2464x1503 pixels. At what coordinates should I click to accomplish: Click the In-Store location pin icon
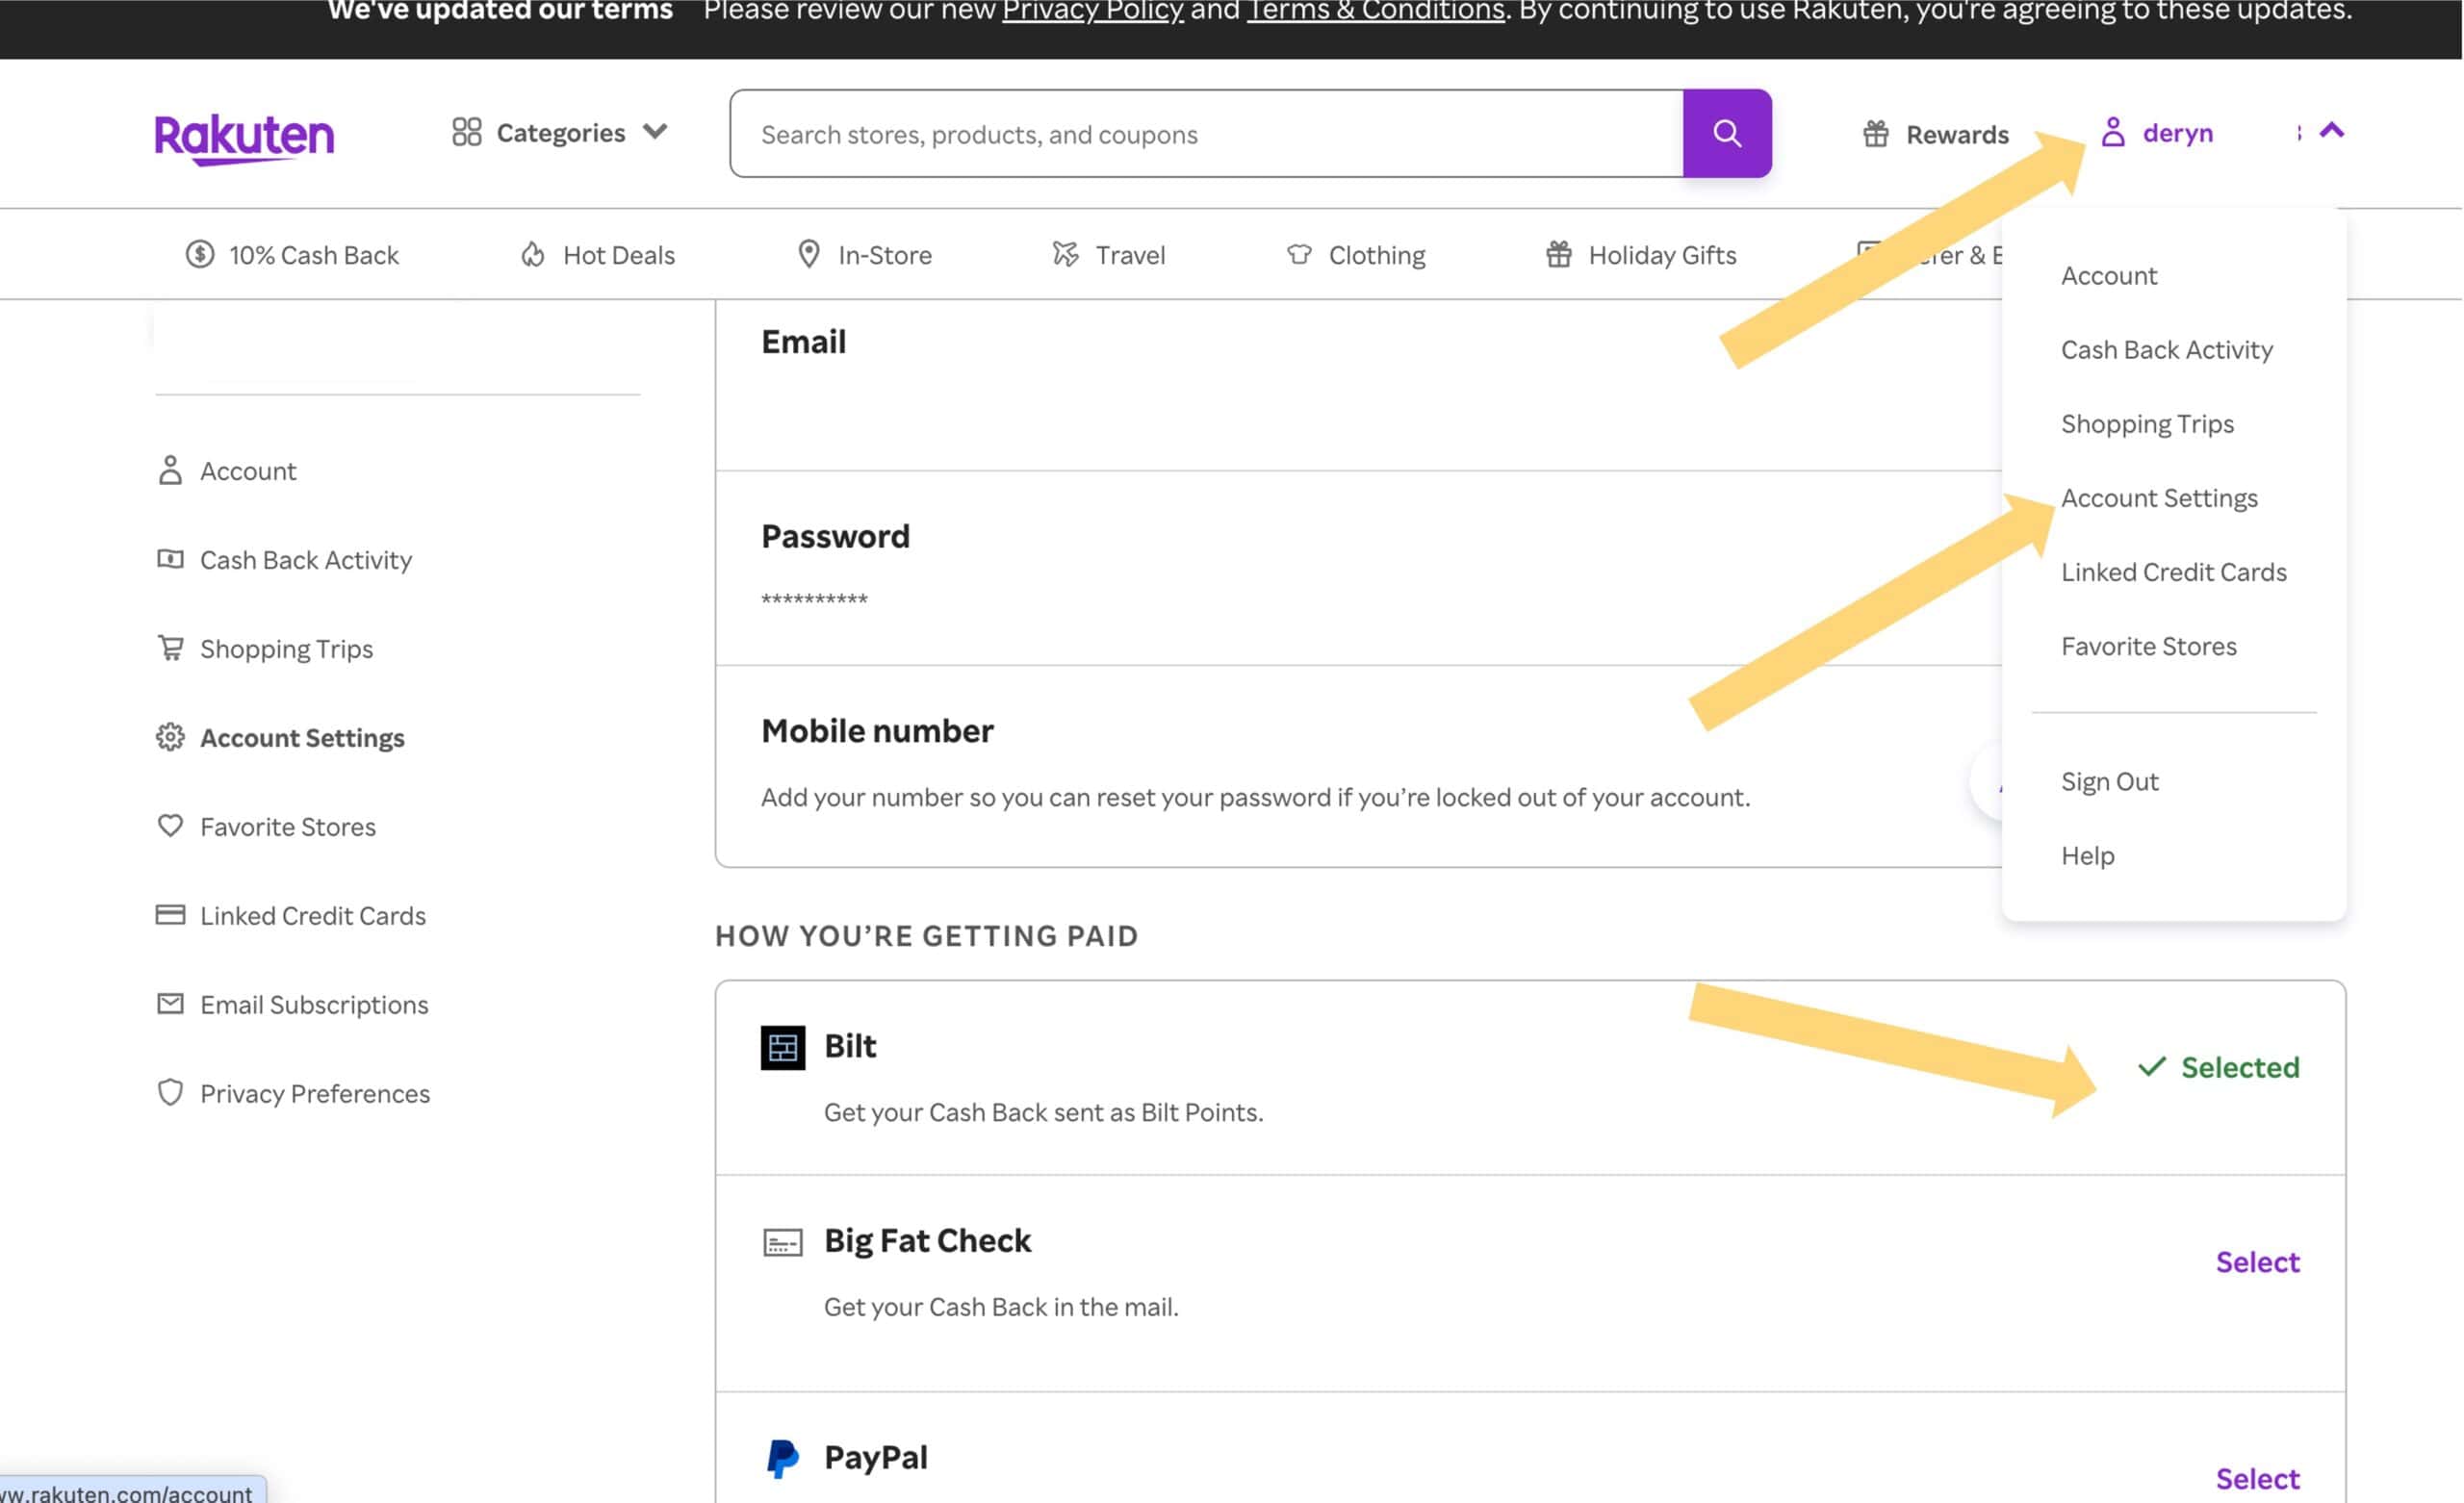coord(808,254)
